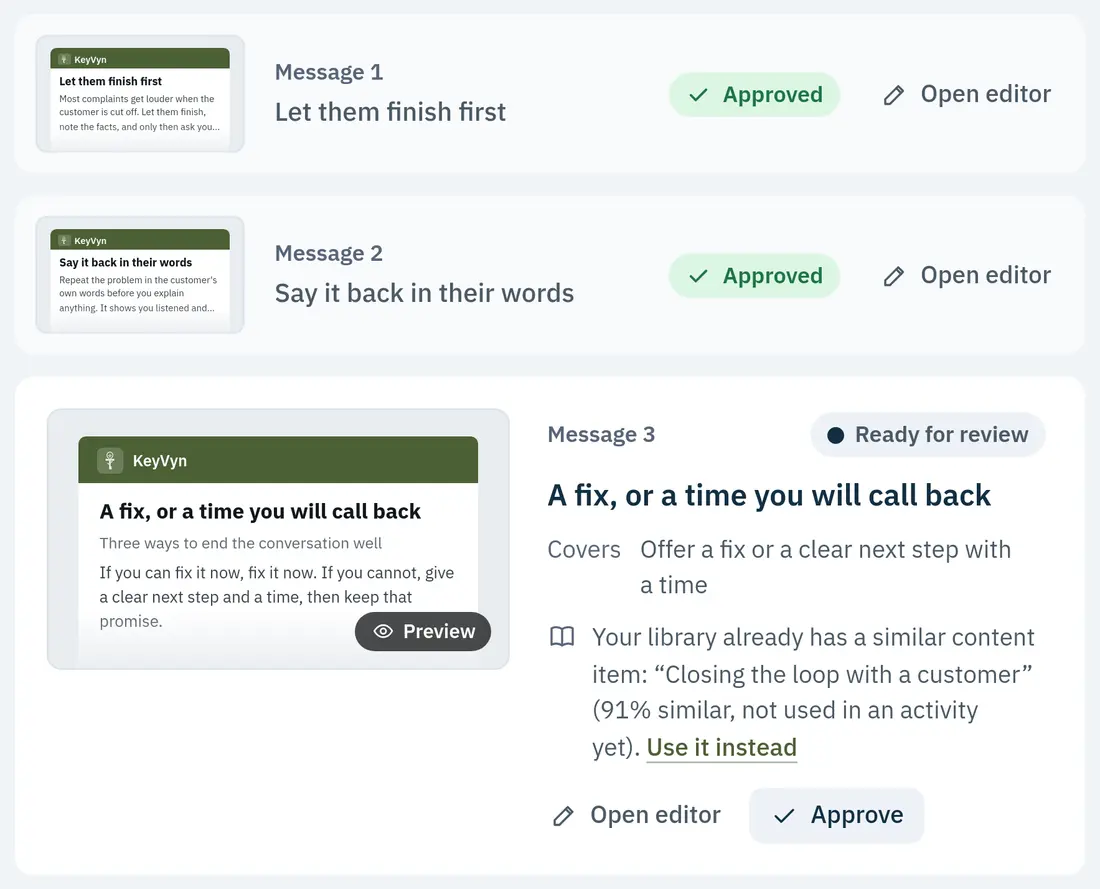Viewport: 1100px width, 889px height.
Task: Click the KeyVyn logo in Message 3 preview
Action: pos(110,460)
